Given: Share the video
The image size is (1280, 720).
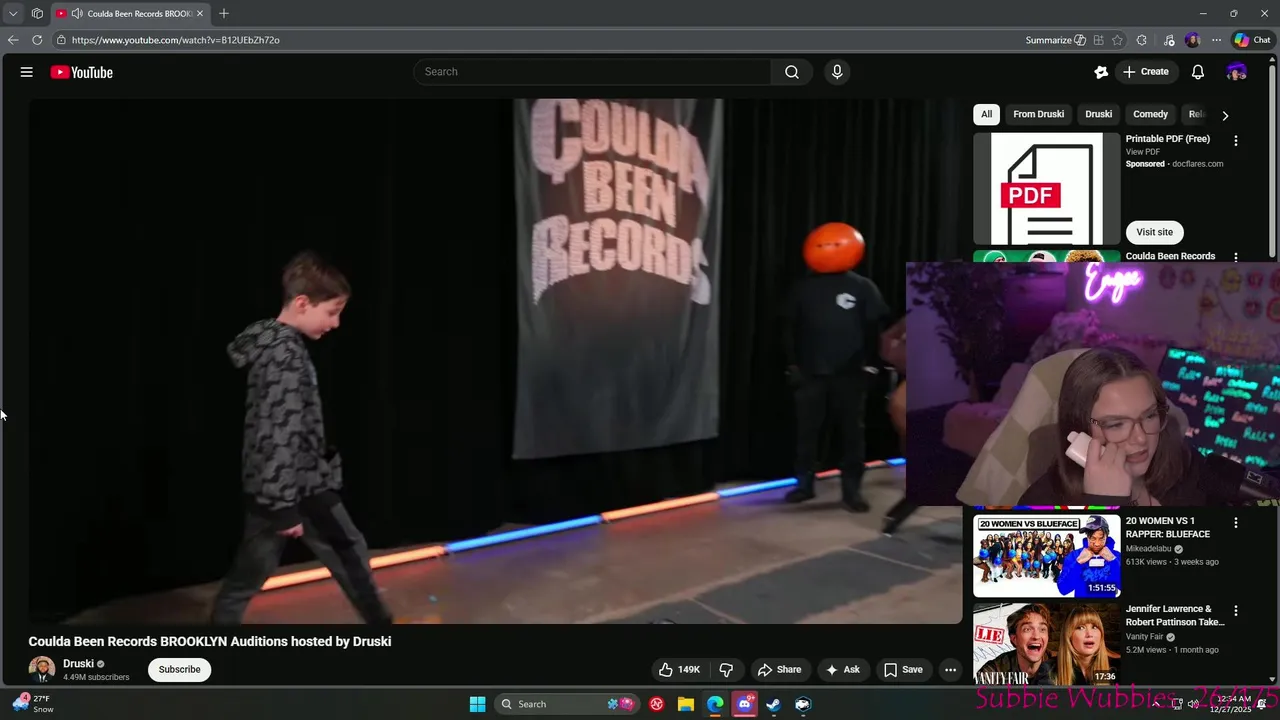Looking at the screenshot, I should click(779, 670).
